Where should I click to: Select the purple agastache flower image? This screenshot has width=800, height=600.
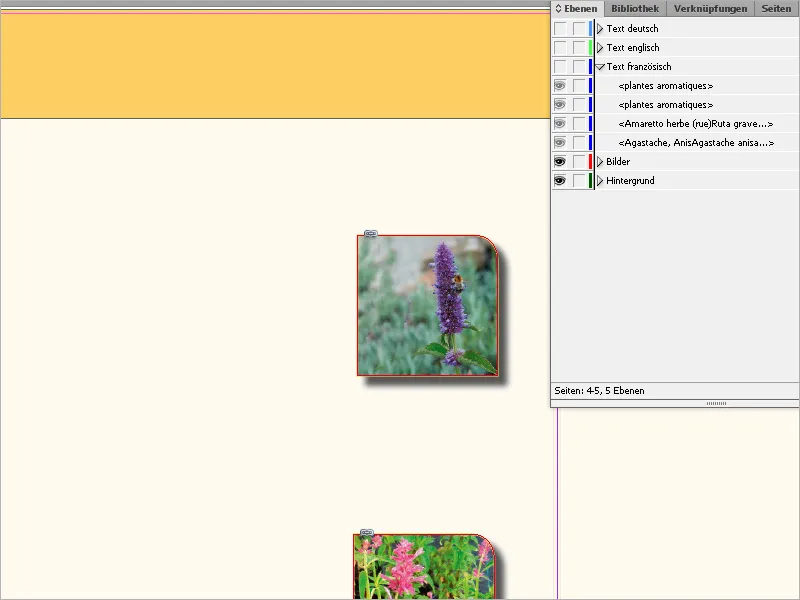pyautogui.click(x=428, y=306)
